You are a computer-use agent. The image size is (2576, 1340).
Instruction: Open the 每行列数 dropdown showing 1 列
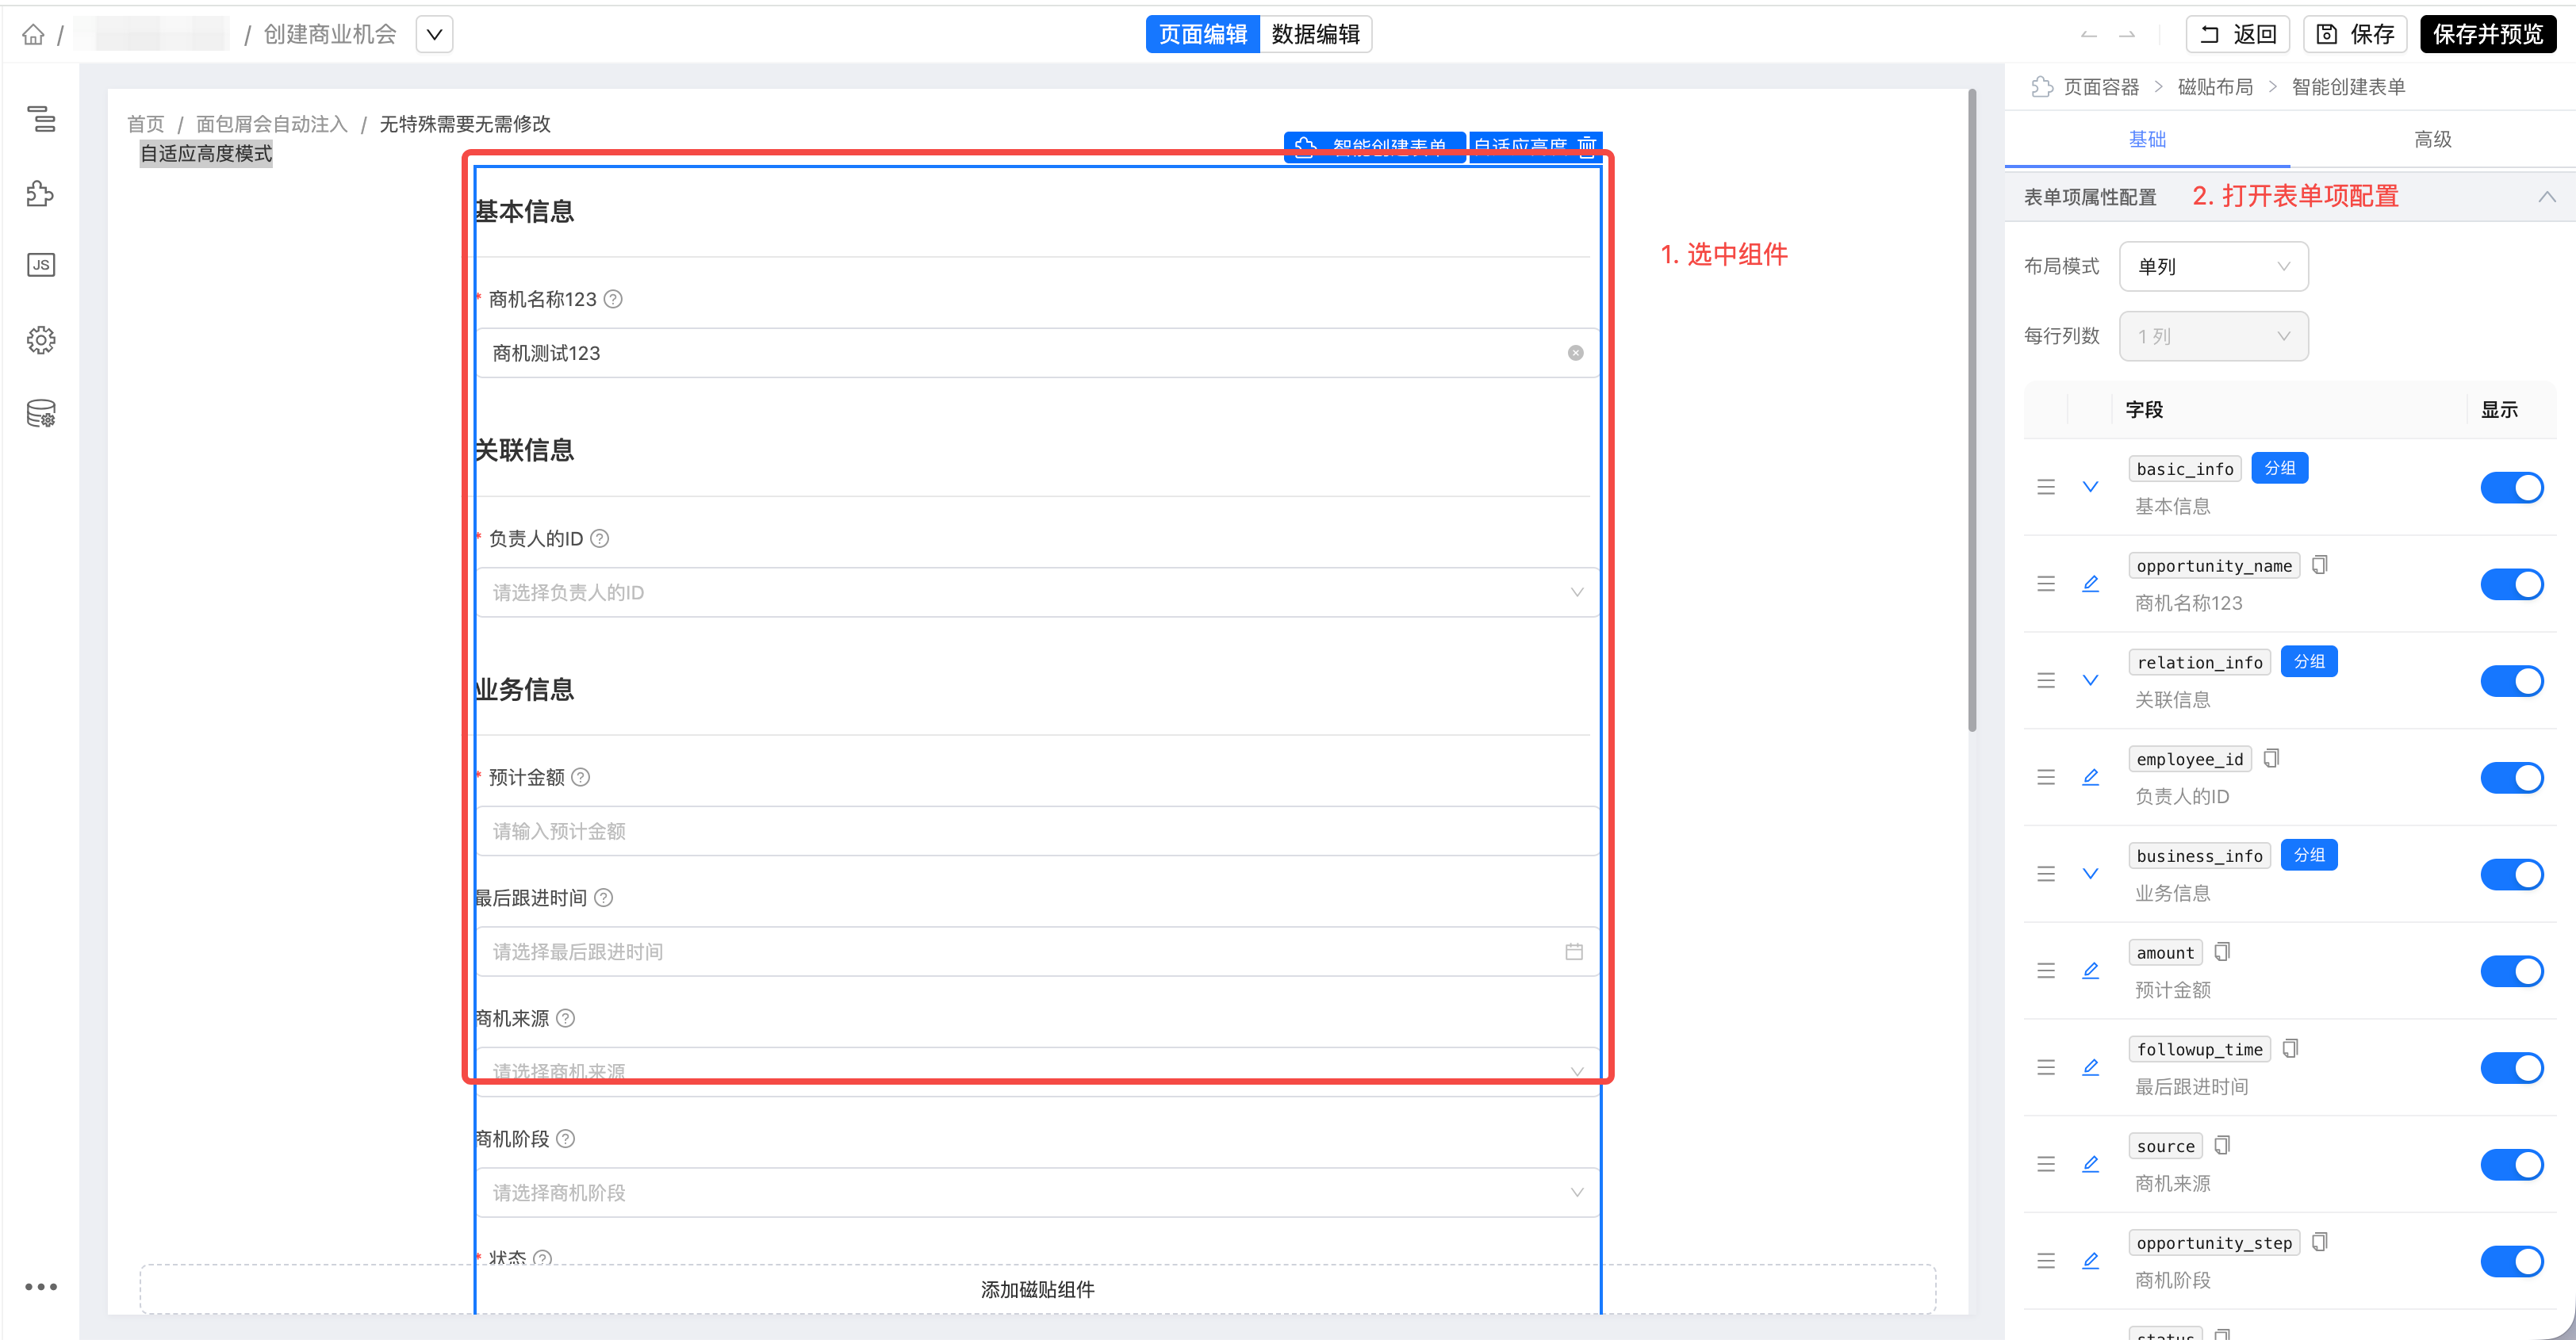pyautogui.click(x=2213, y=337)
